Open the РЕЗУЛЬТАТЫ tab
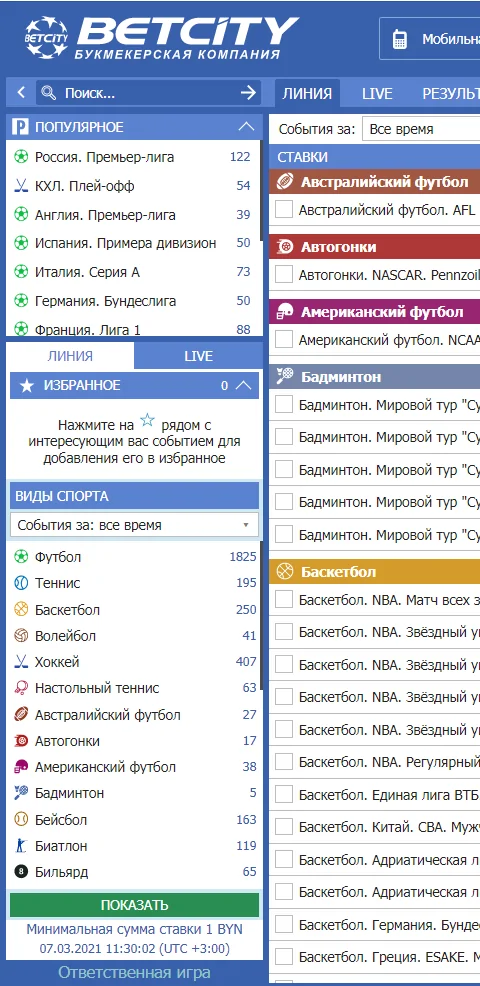The image size is (480, 986). click(x=450, y=94)
